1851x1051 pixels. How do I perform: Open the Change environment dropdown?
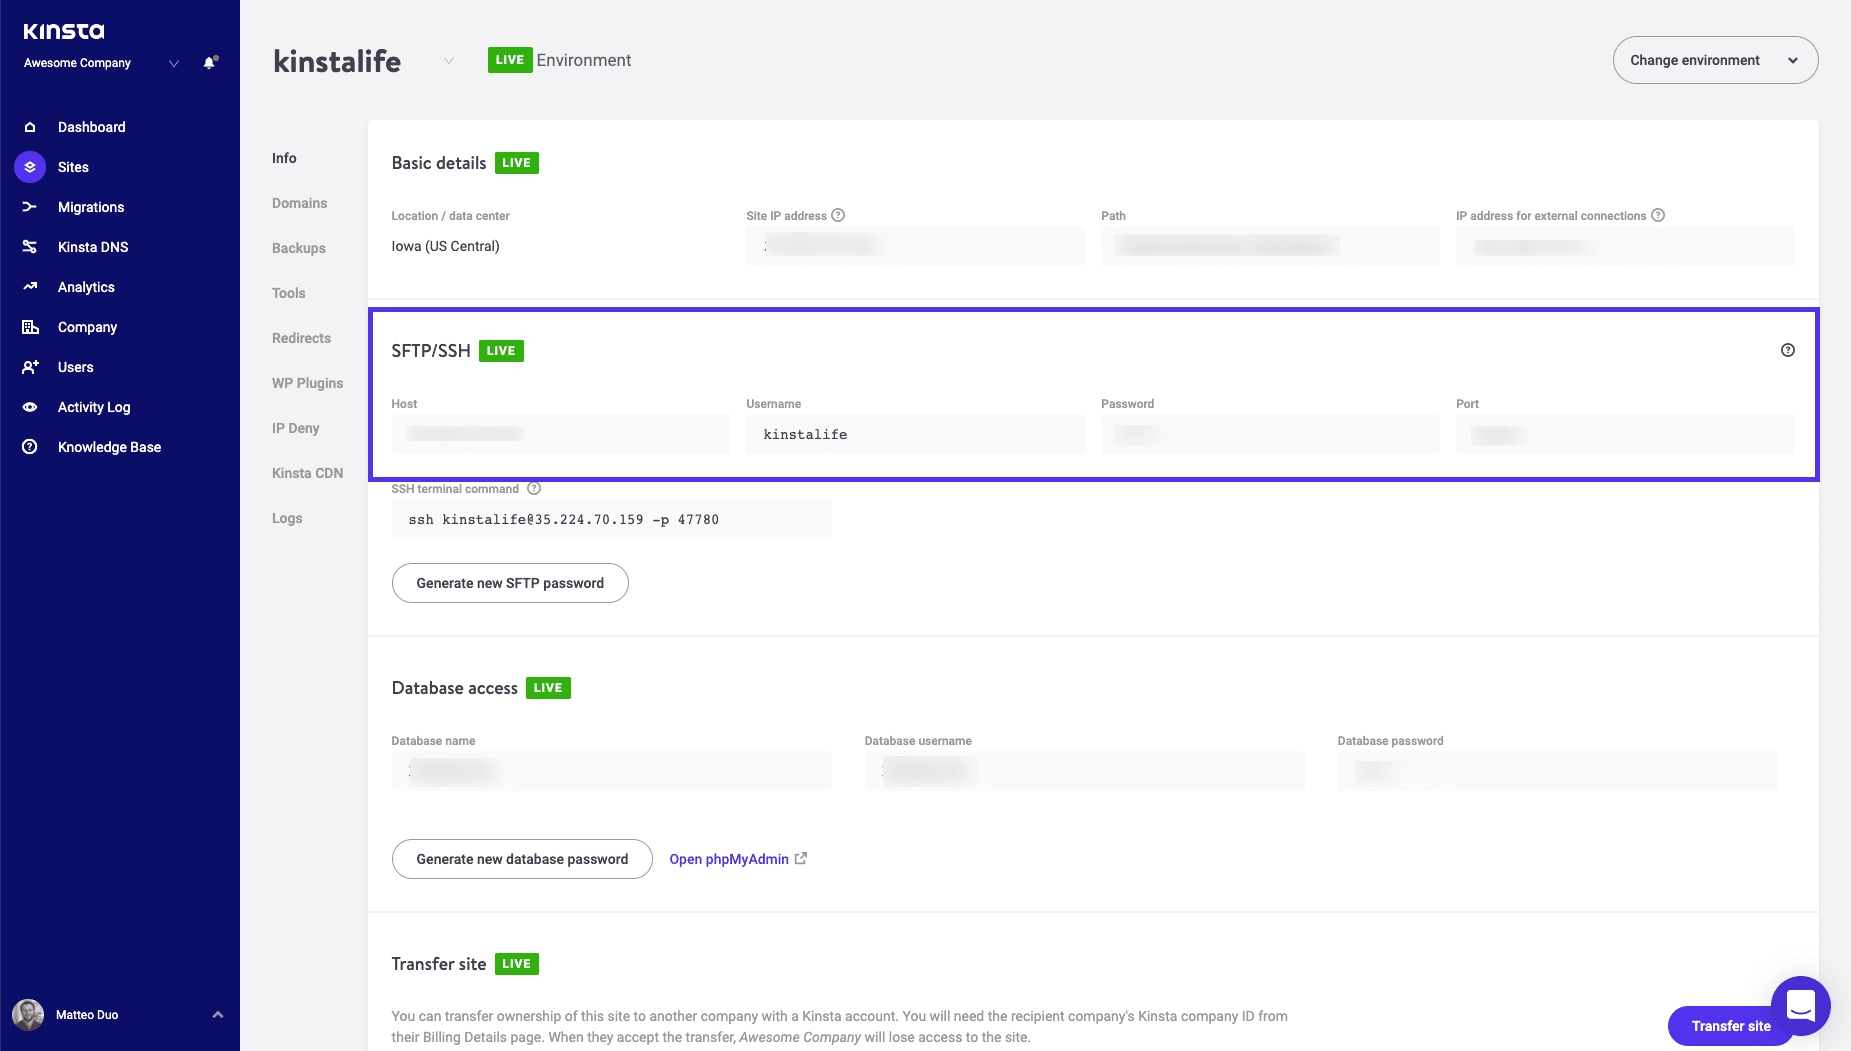(x=1715, y=60)
